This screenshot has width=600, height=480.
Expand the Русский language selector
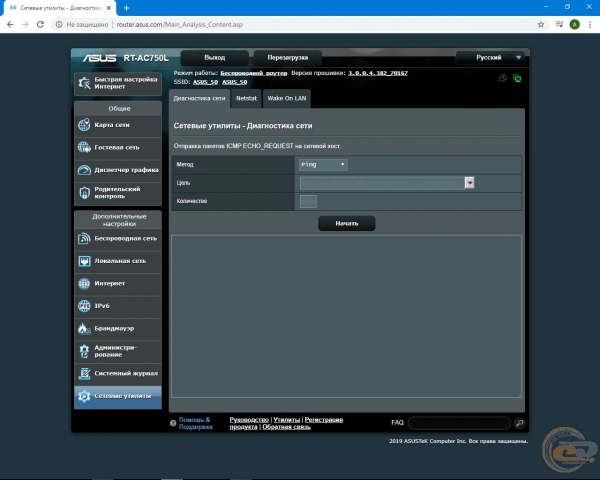tap(489, 58)
